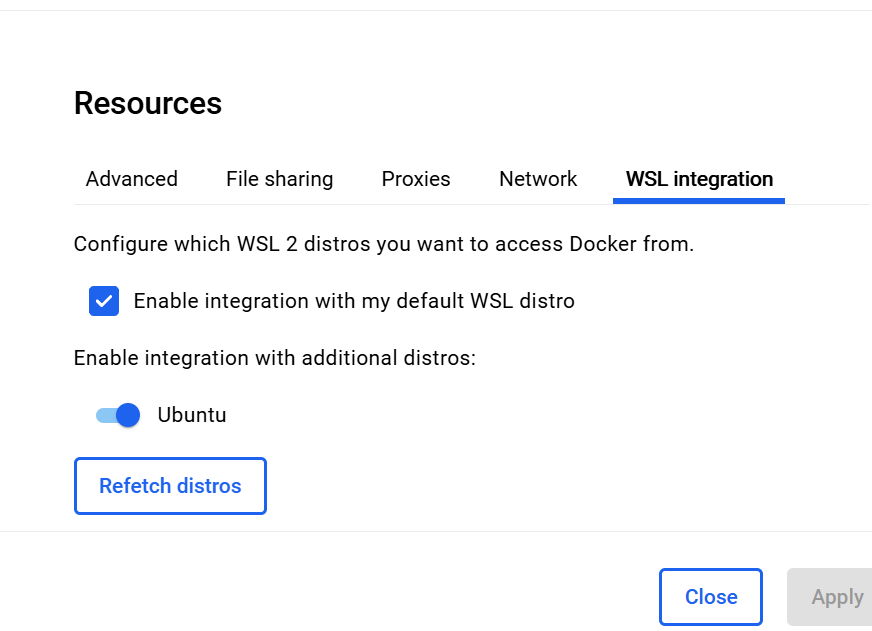This screenshot has width=872, height=631.
Task: Uncheck default WSL distro integration checkbox
Action: (104, 301)
